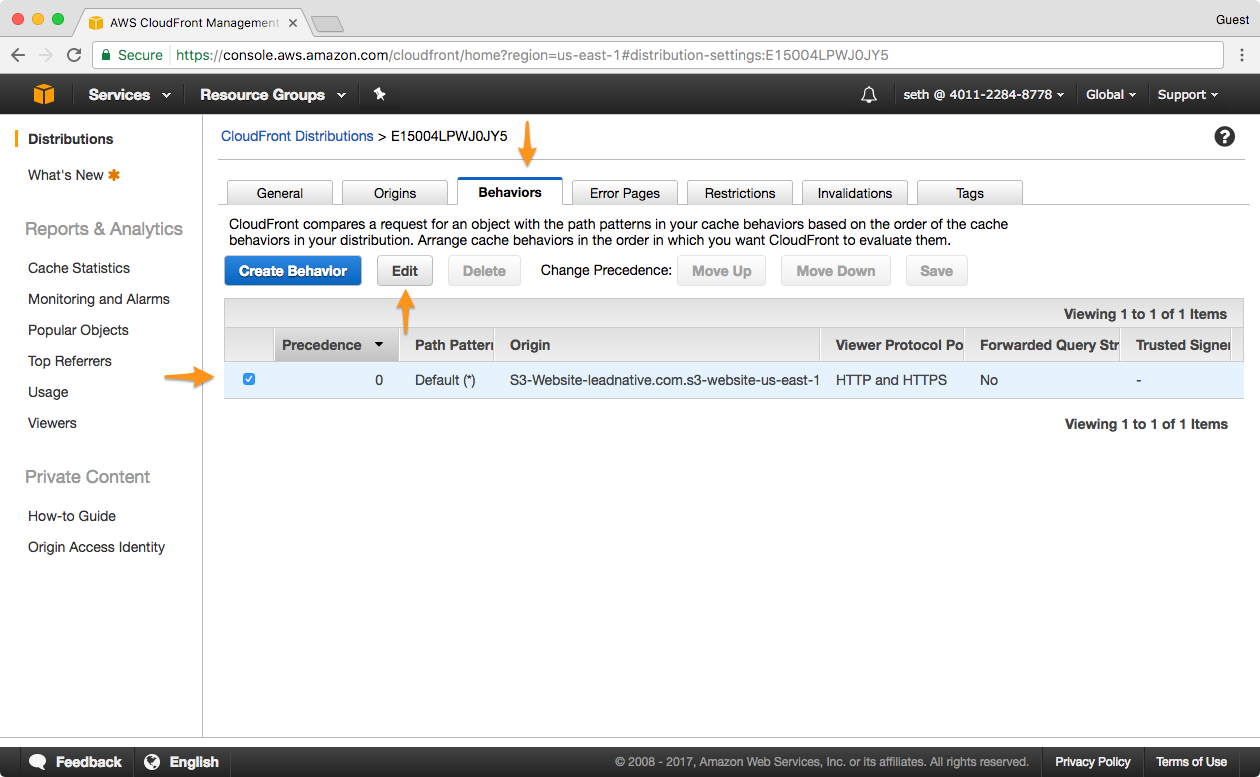Open the Error Pages tab
This screenshot has width=1260, height=777.
click(625, 193)
